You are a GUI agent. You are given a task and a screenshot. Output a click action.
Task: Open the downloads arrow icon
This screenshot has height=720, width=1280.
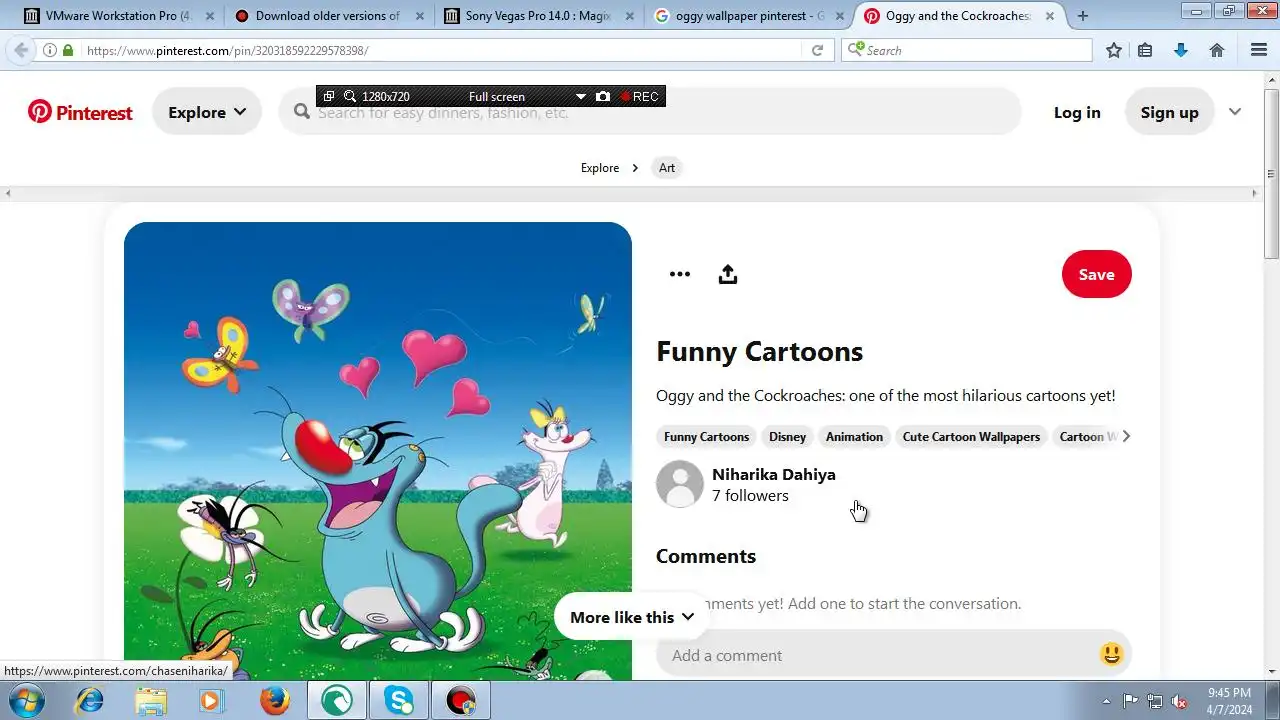pos(1181,50)
